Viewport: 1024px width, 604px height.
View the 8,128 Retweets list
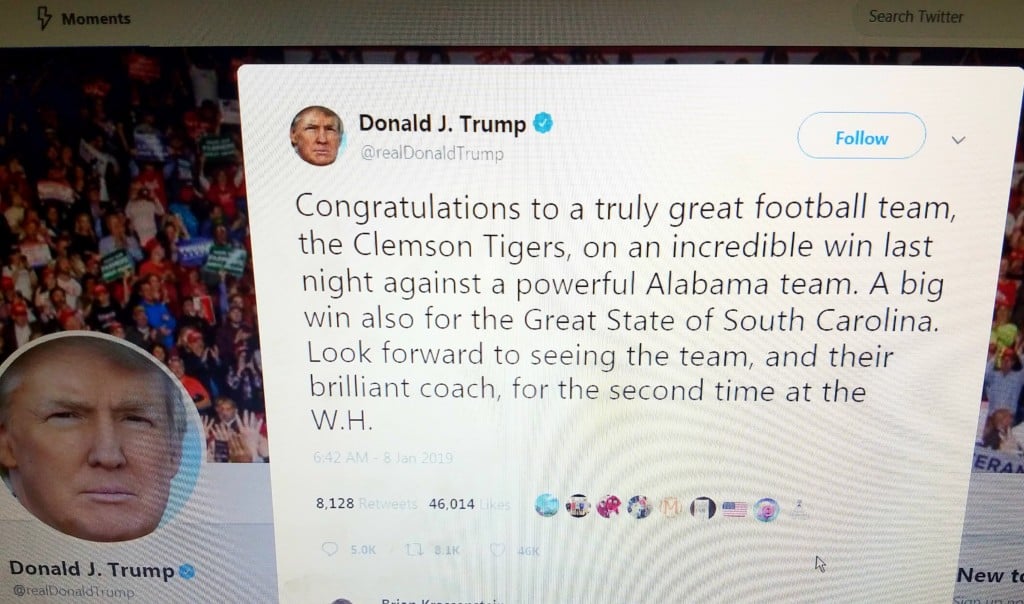click(366, 503)
